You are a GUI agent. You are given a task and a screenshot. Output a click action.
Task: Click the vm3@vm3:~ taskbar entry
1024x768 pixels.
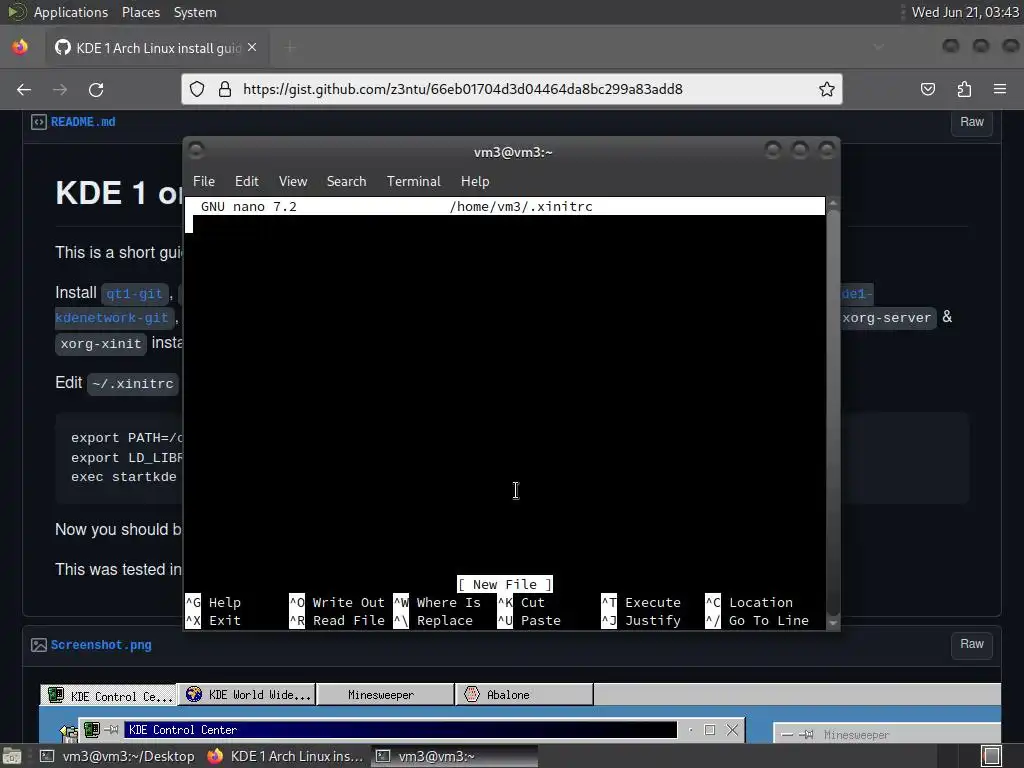tap(455, 756)
